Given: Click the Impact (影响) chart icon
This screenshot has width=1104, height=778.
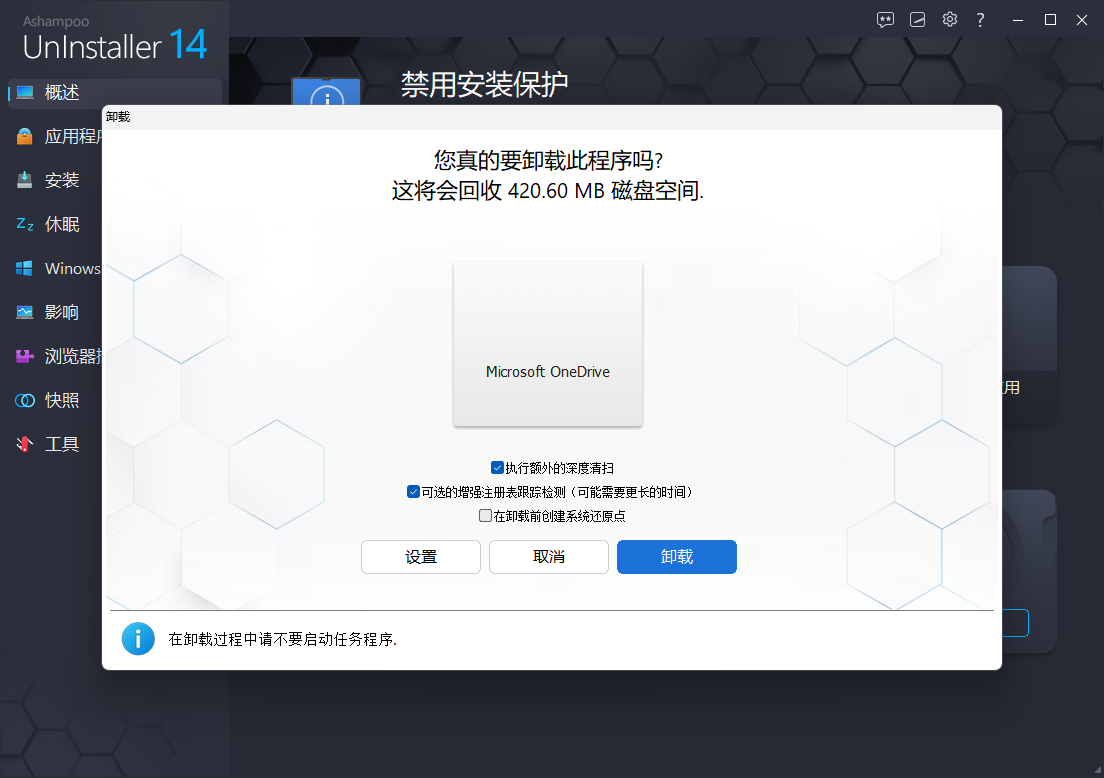Looking at the screenshot, I should (25, 313).
